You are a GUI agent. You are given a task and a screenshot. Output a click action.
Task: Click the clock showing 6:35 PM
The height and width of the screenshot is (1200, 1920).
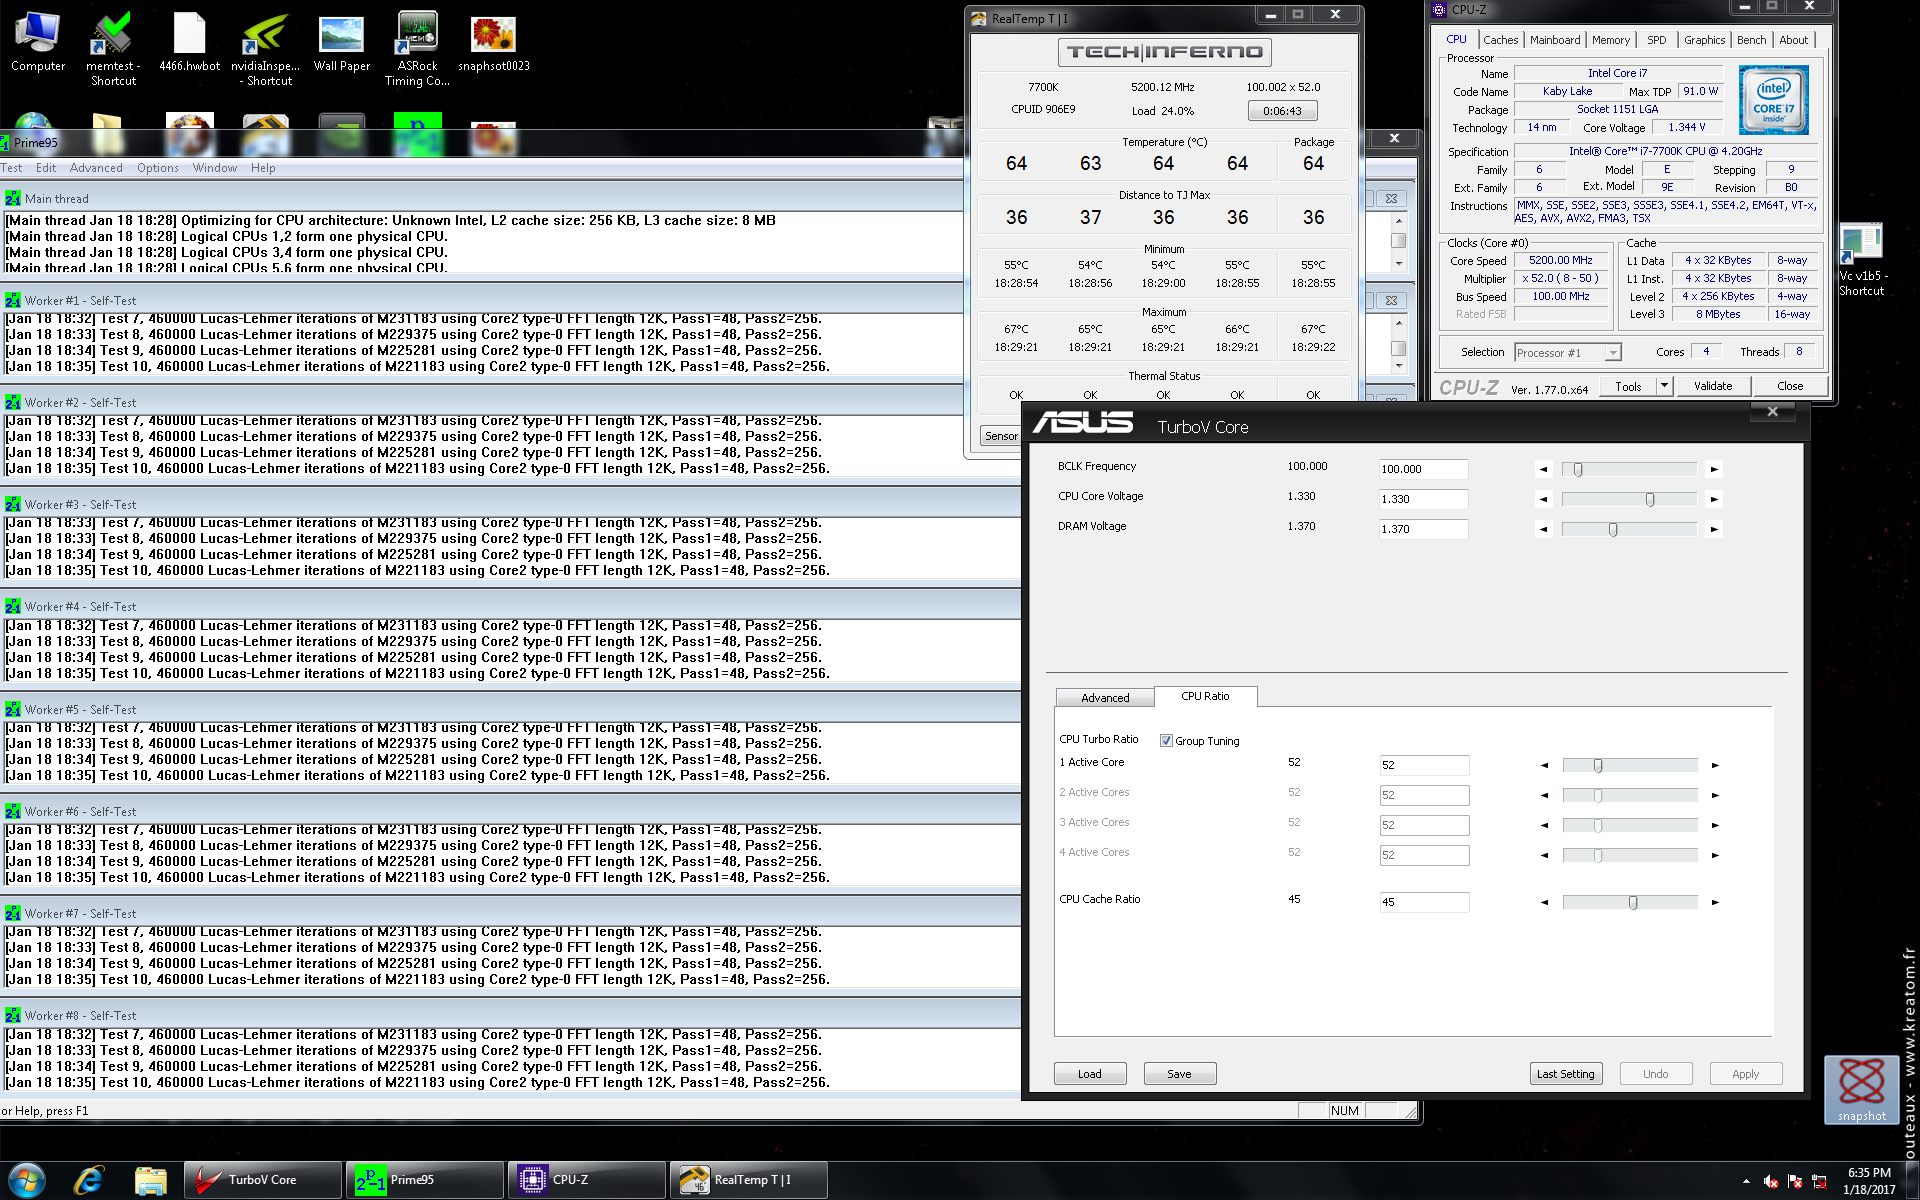(x=1868, y=1173)
